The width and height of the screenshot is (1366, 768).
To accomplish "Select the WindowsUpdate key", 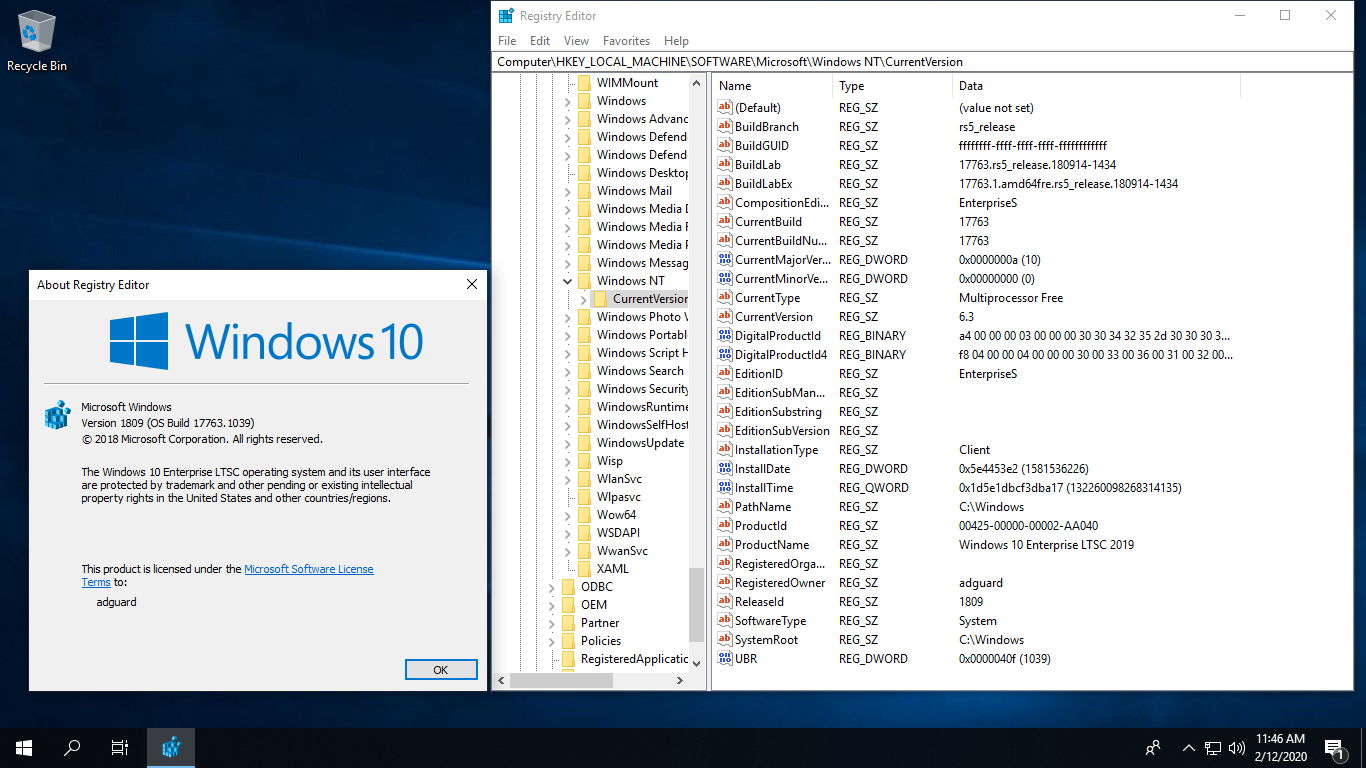I will pyautogui.click(x=640, y=443).
